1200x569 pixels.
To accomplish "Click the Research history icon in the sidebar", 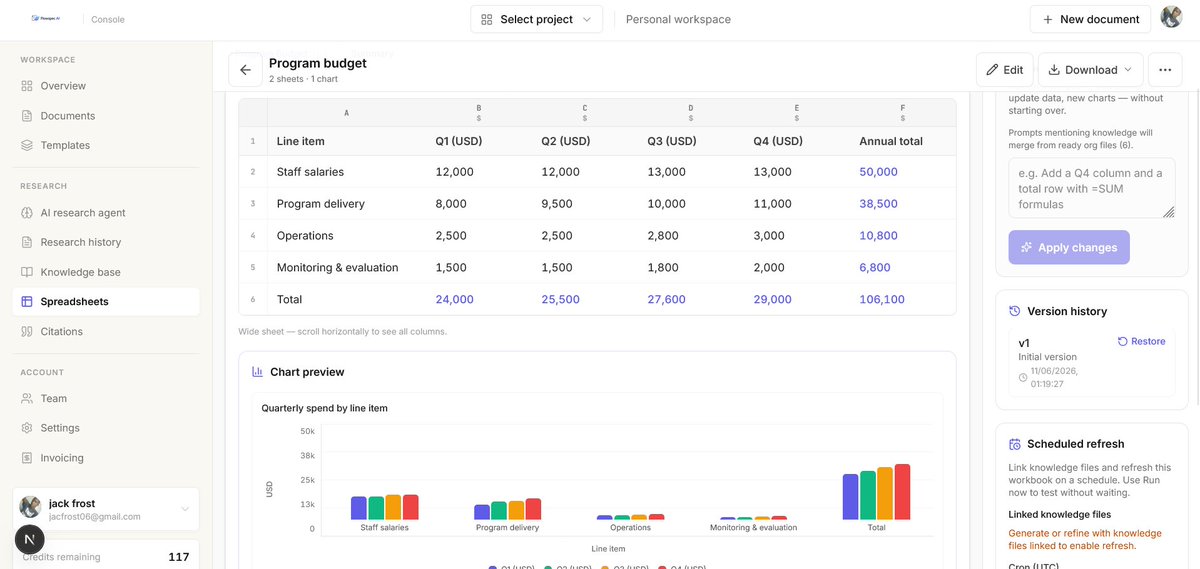I will point(27,242).
